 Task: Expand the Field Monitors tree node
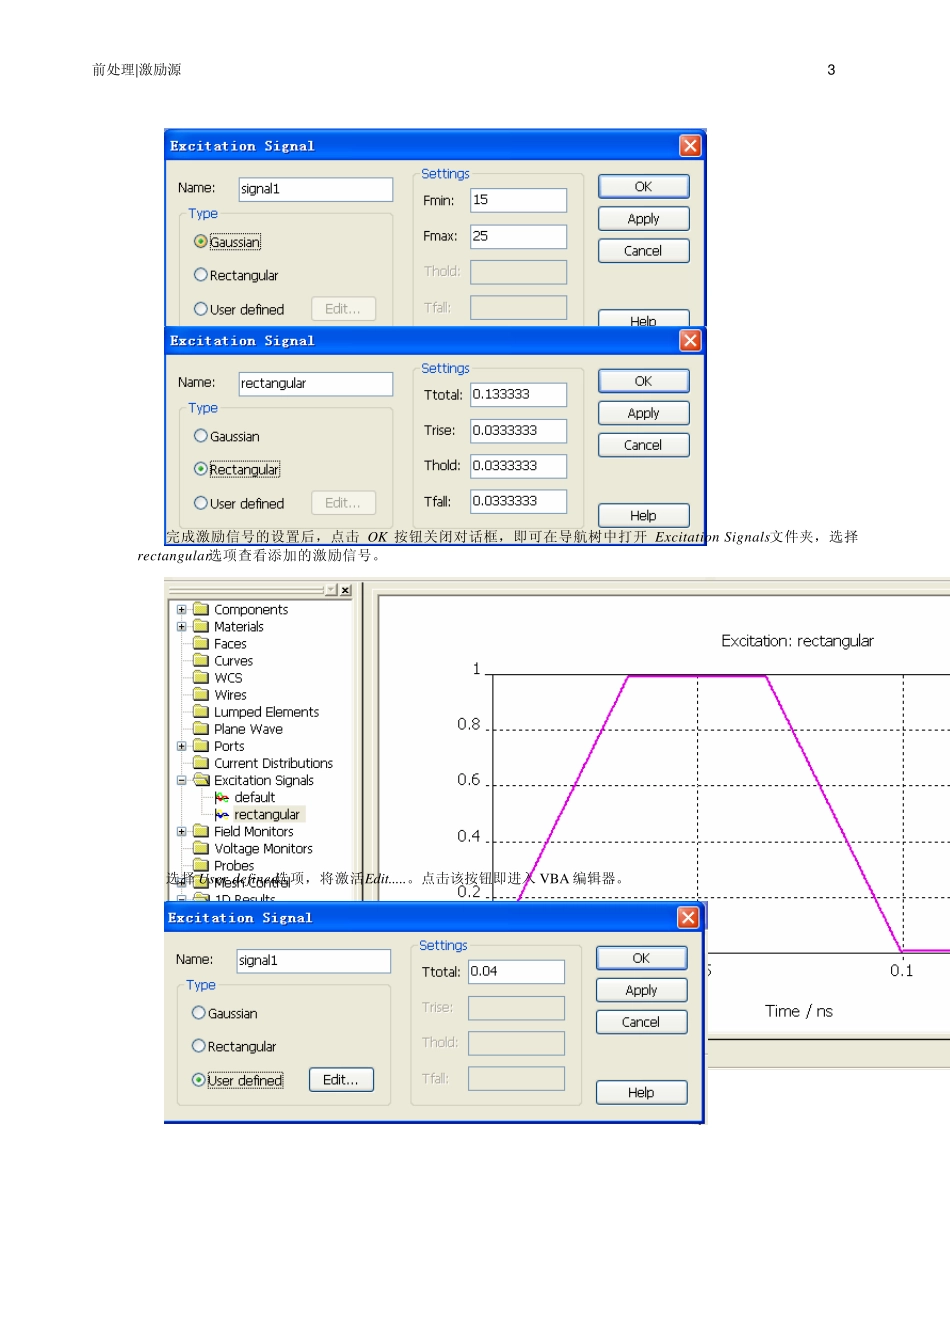click(x=182, y=831)
